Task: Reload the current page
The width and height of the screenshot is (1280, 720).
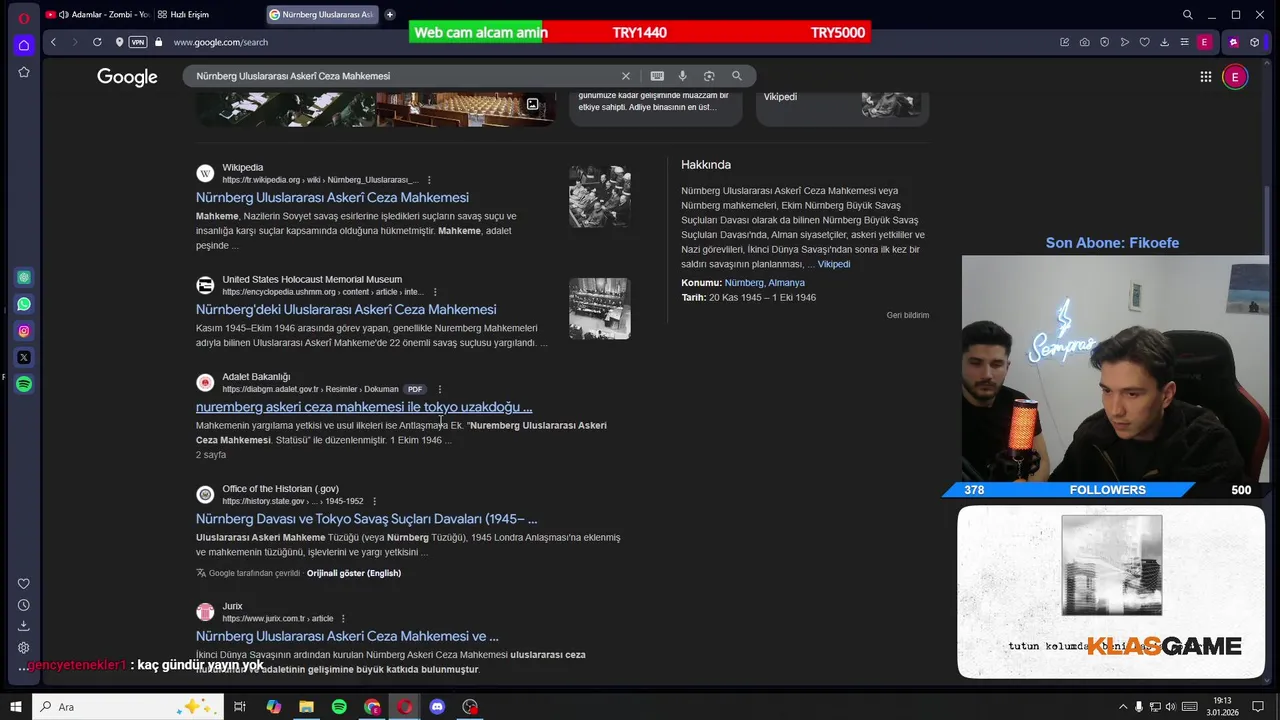Action: (x=97, y=42)
